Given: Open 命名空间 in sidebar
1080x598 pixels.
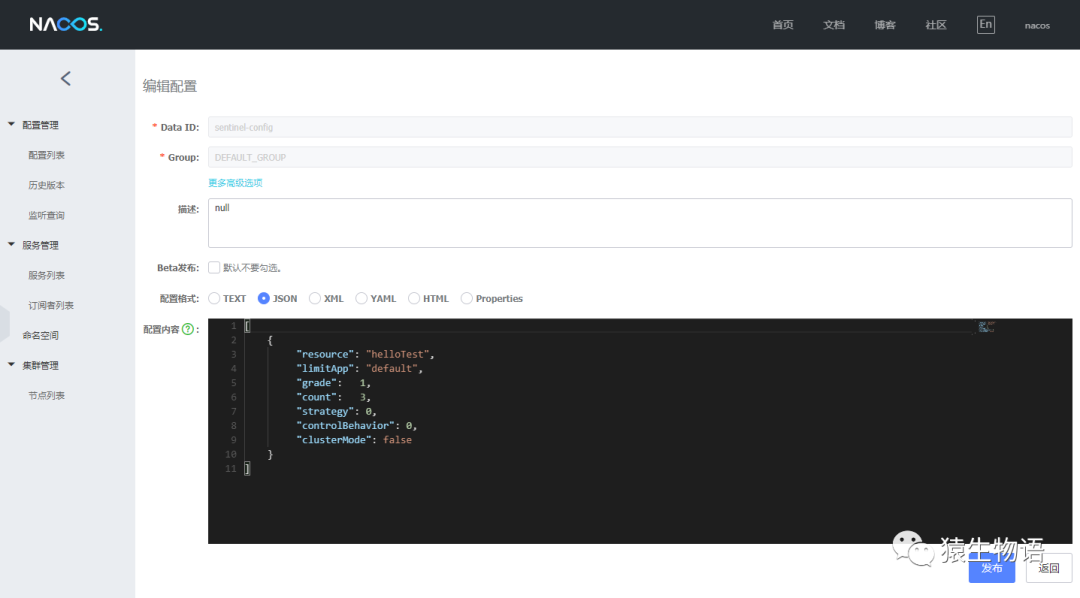Looking at the screenshot, I should 40,336.
